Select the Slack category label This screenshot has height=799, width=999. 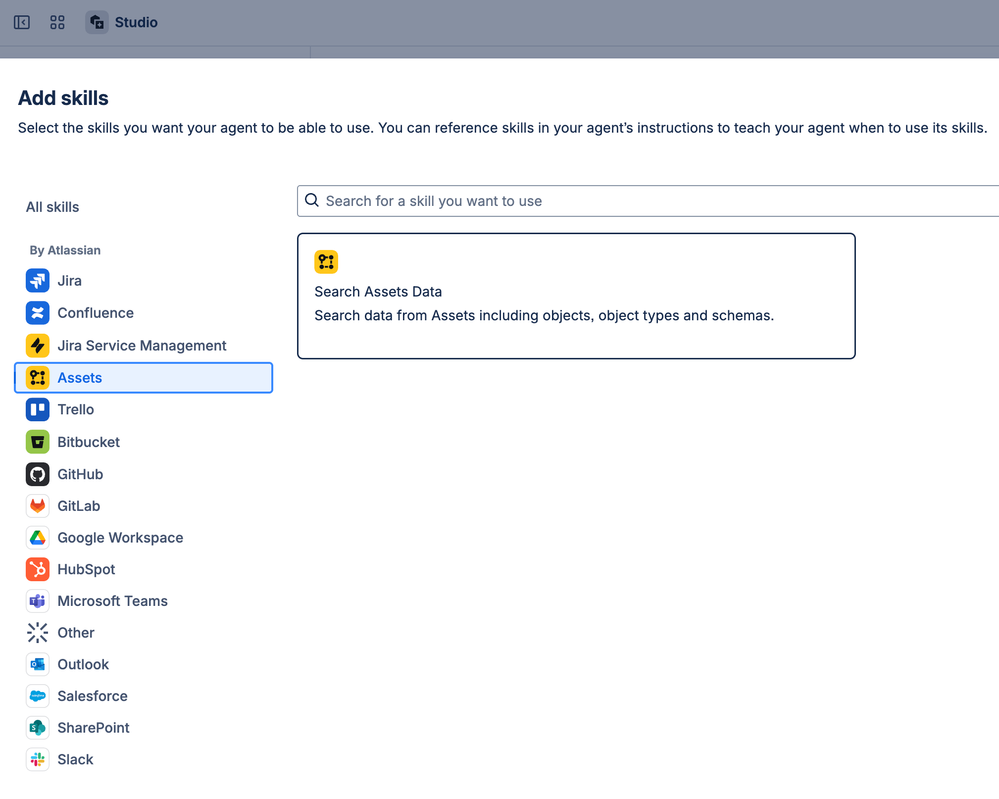pos(75,759)
